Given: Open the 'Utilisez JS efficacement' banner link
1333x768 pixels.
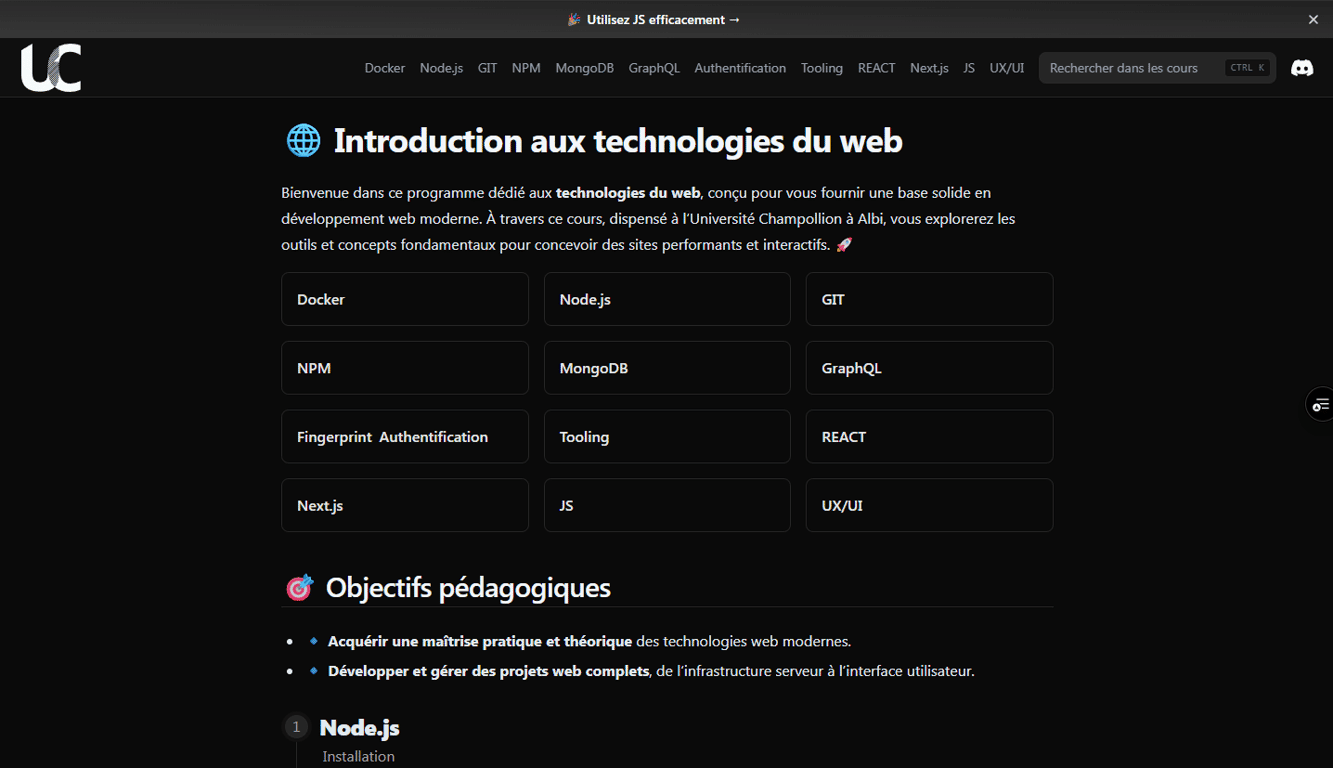Looking at the screenshot, I should (653, 19).
